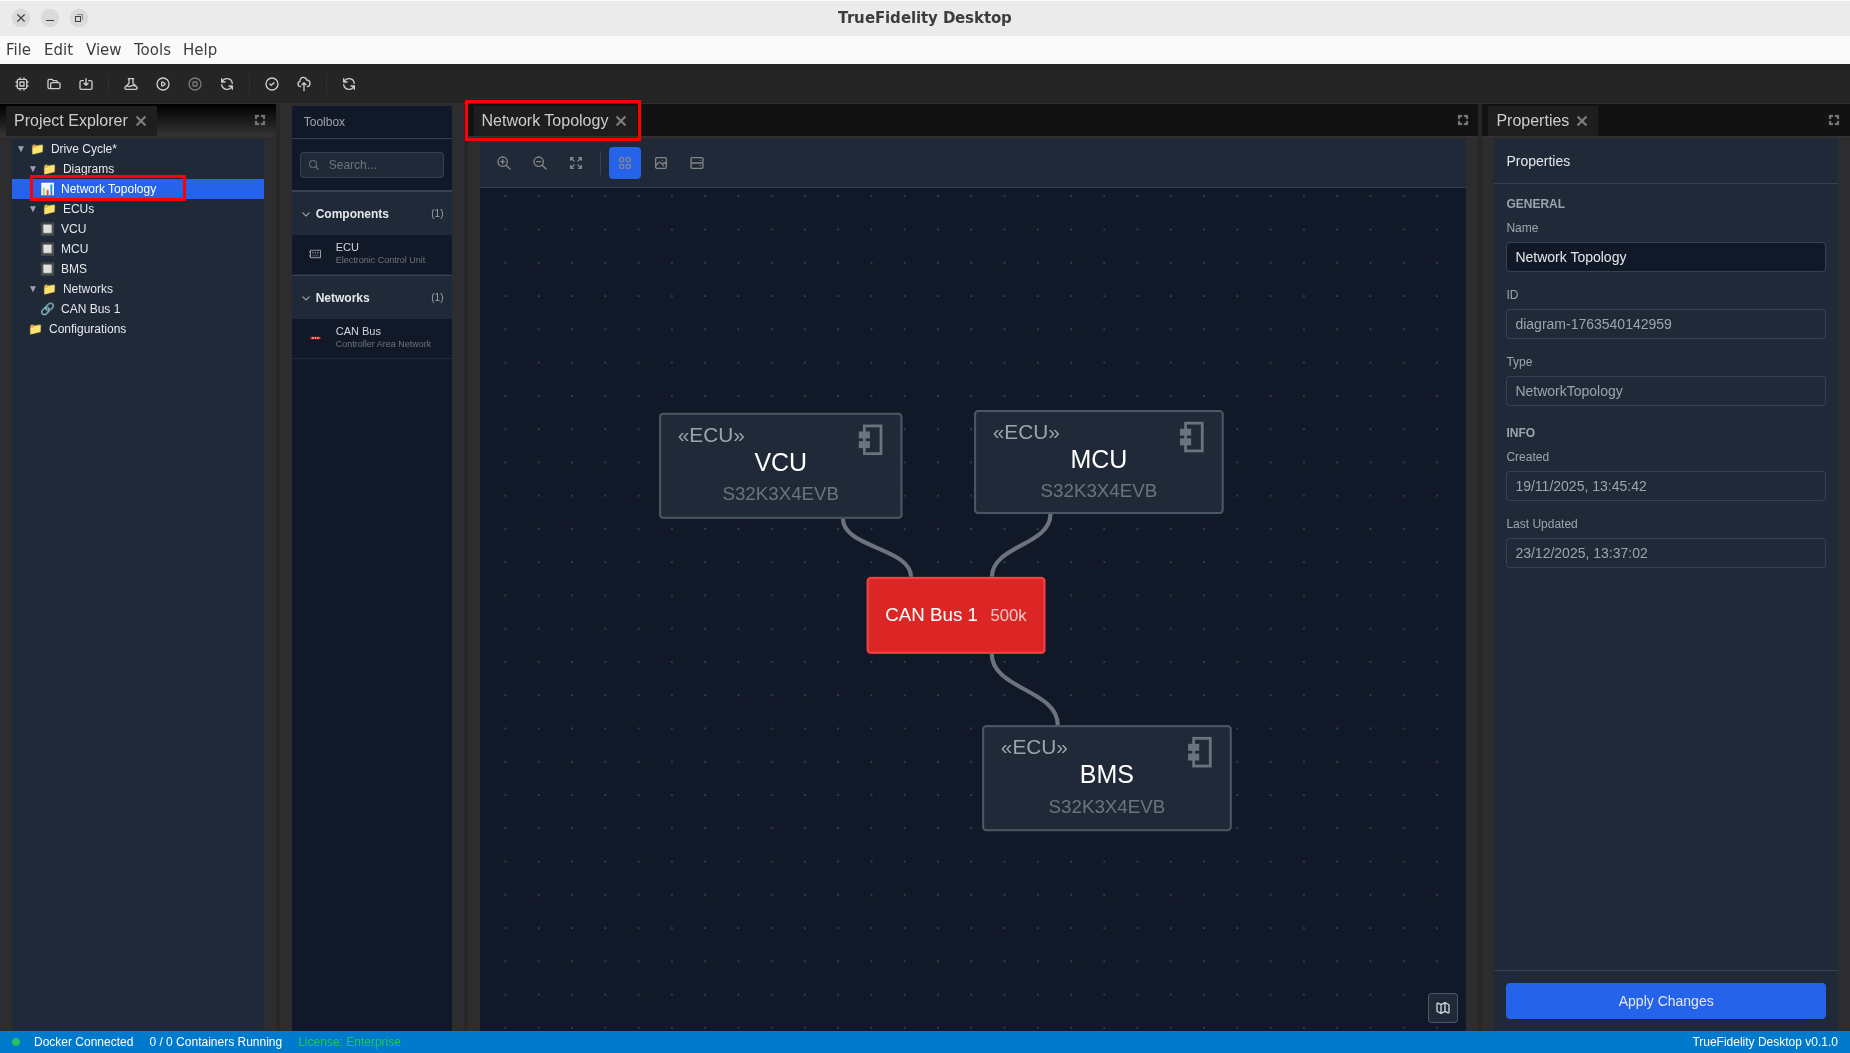Image resolution: width=1850 pixels, height=1053 pixels.
Task: Click the ID field with the diagram-1763540142959 value
Action: tap(1665, 324)
